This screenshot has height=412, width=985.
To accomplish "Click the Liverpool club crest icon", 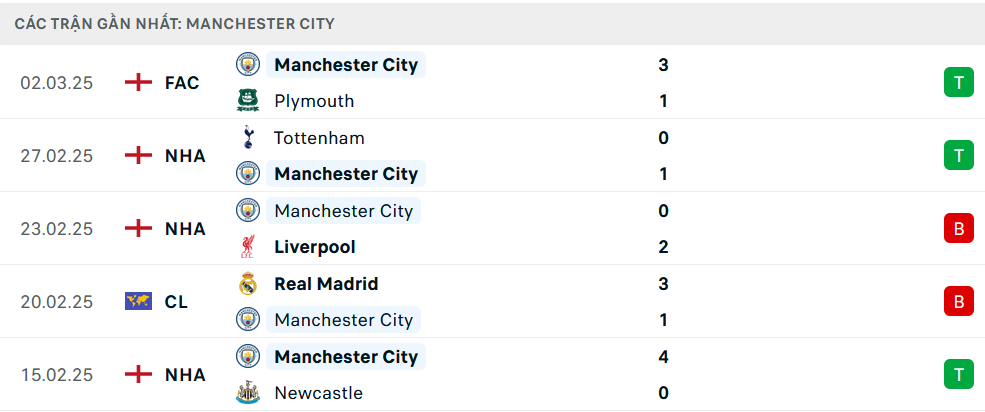I will point(247,247).
